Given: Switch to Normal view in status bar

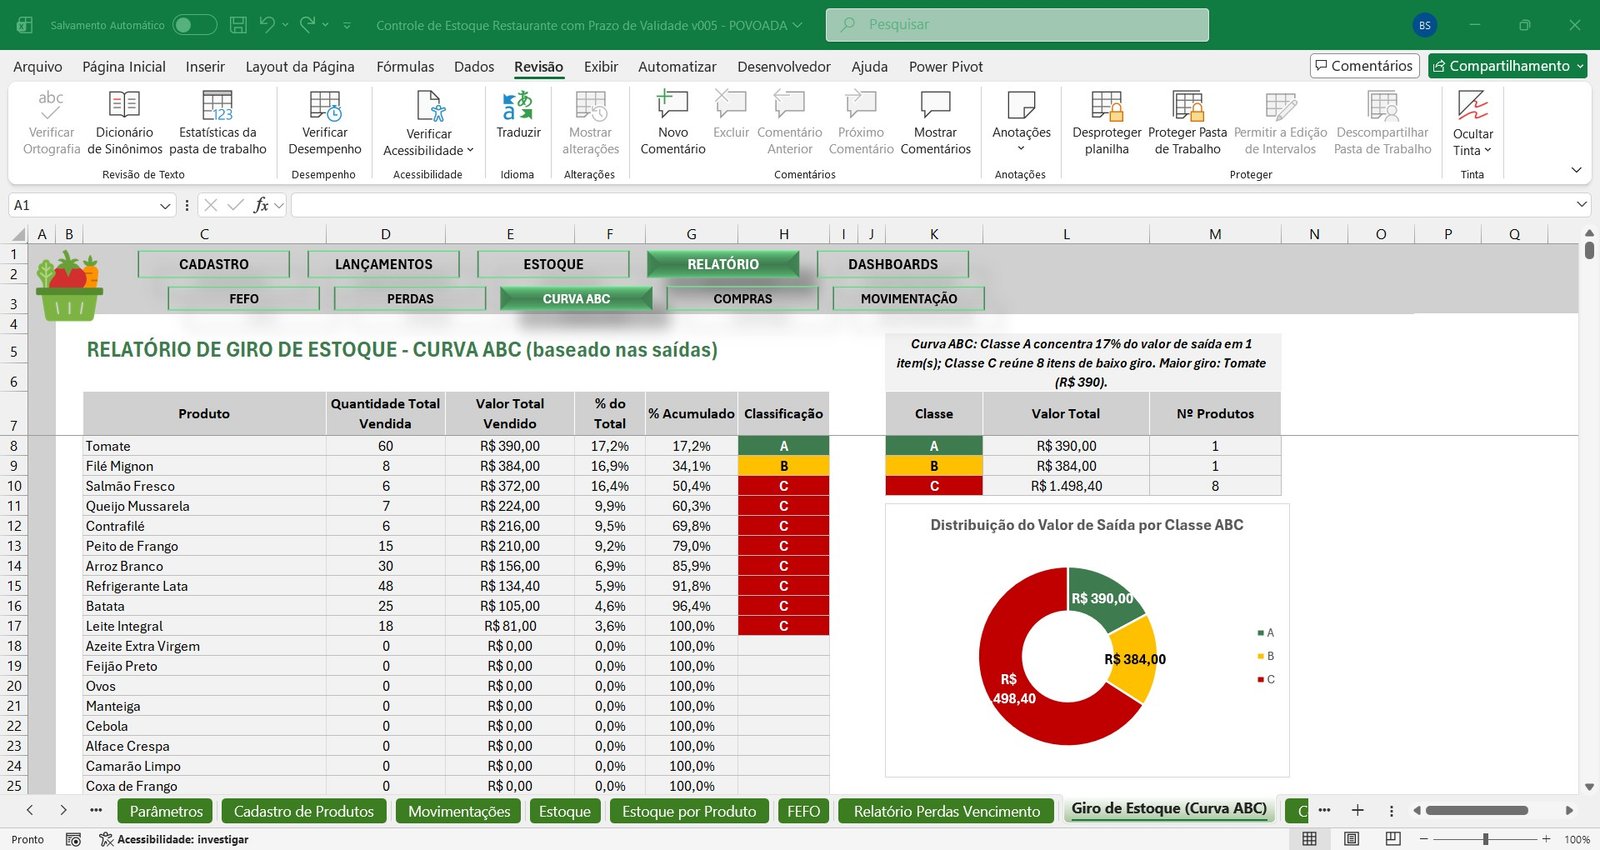Looking at the screenshot, I should [1309, 838].
